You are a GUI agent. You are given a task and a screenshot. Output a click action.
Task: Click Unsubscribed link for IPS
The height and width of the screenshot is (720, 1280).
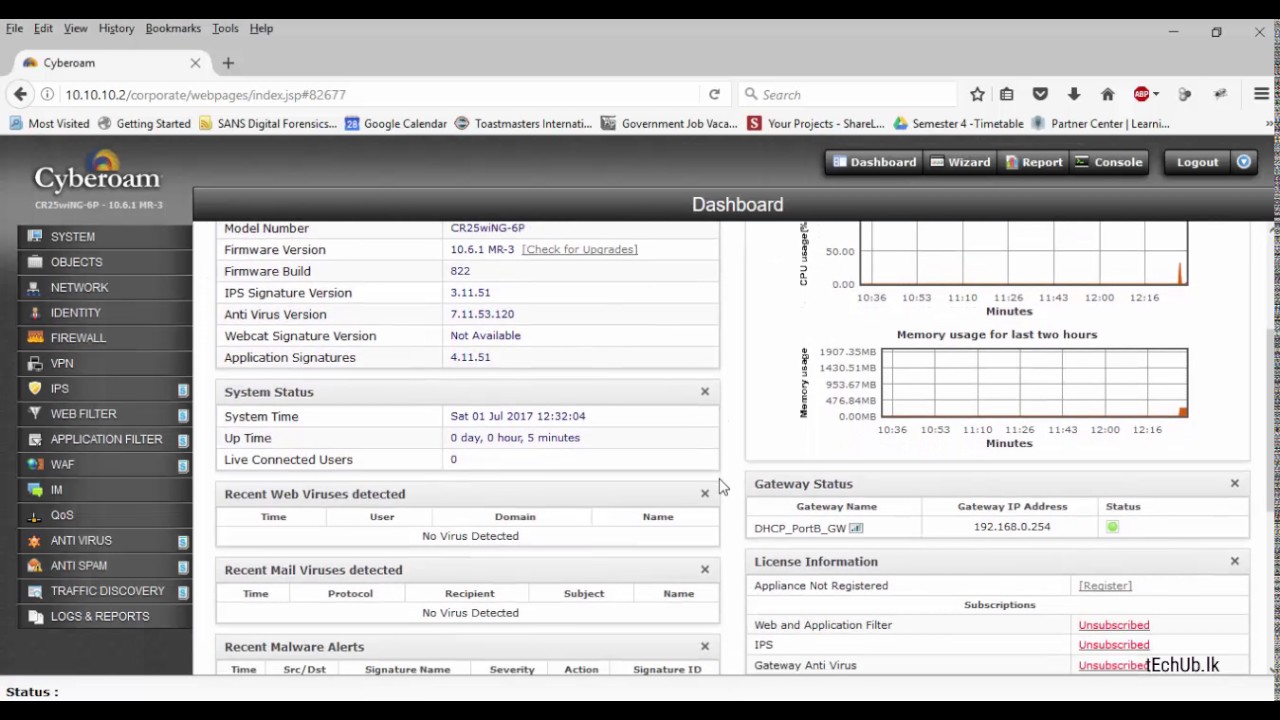pos(1114,645)
